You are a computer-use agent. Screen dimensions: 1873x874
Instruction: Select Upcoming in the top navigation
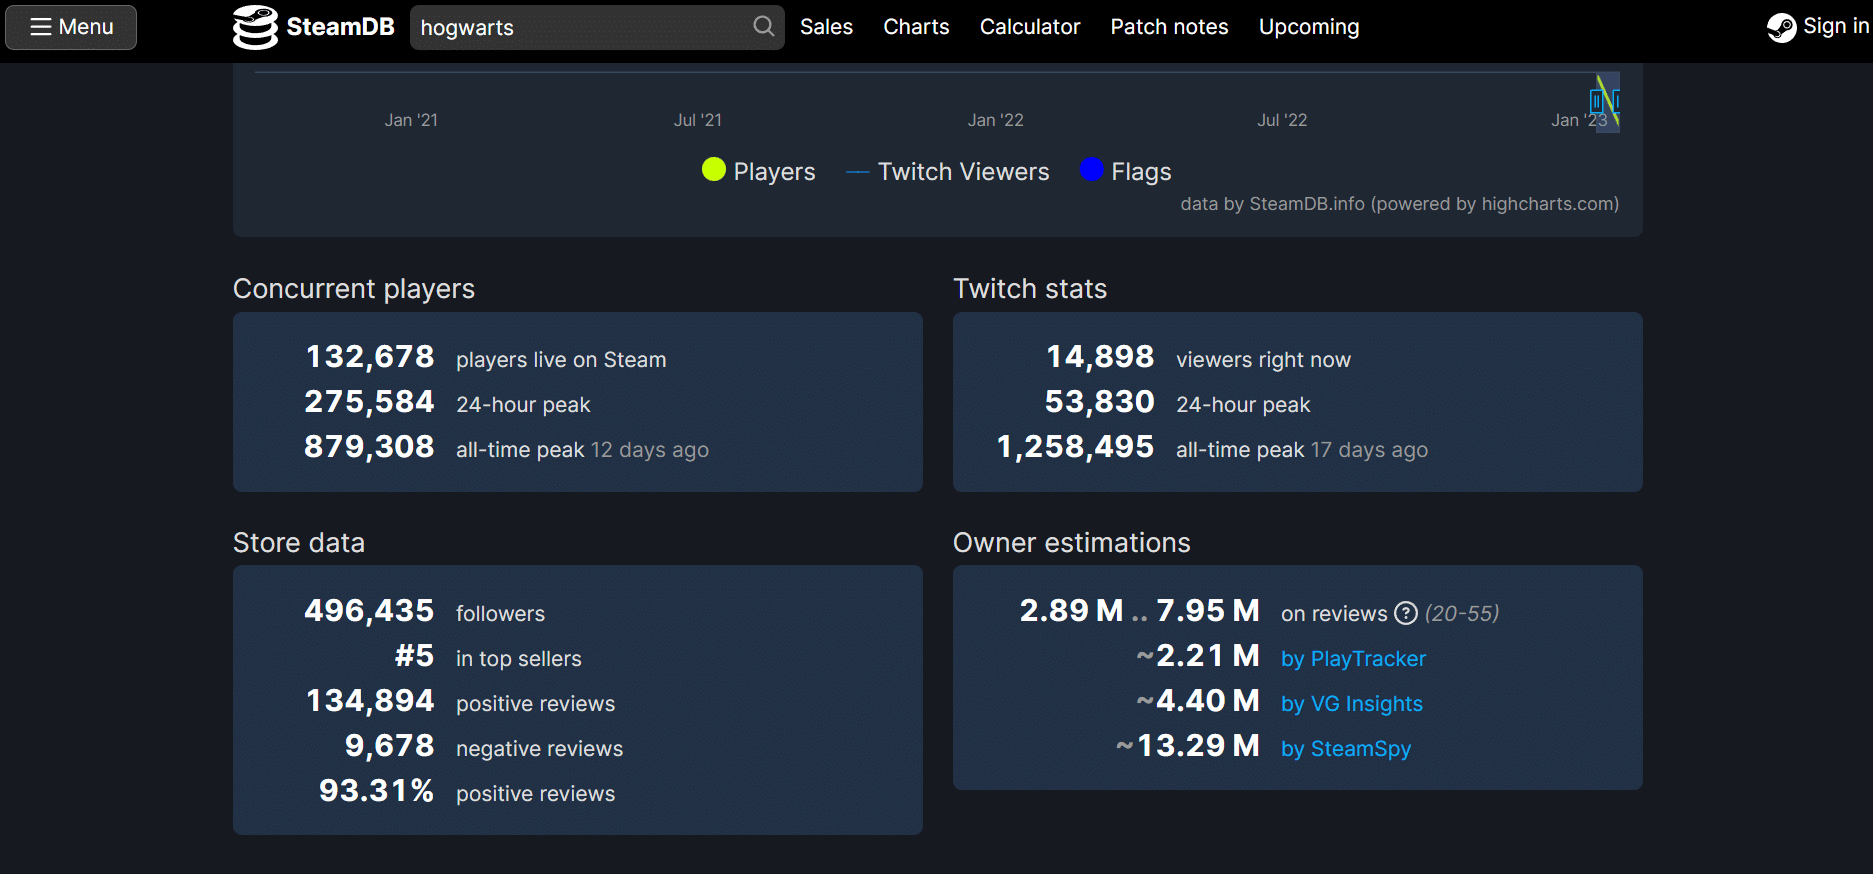(x=1308, y=27)
